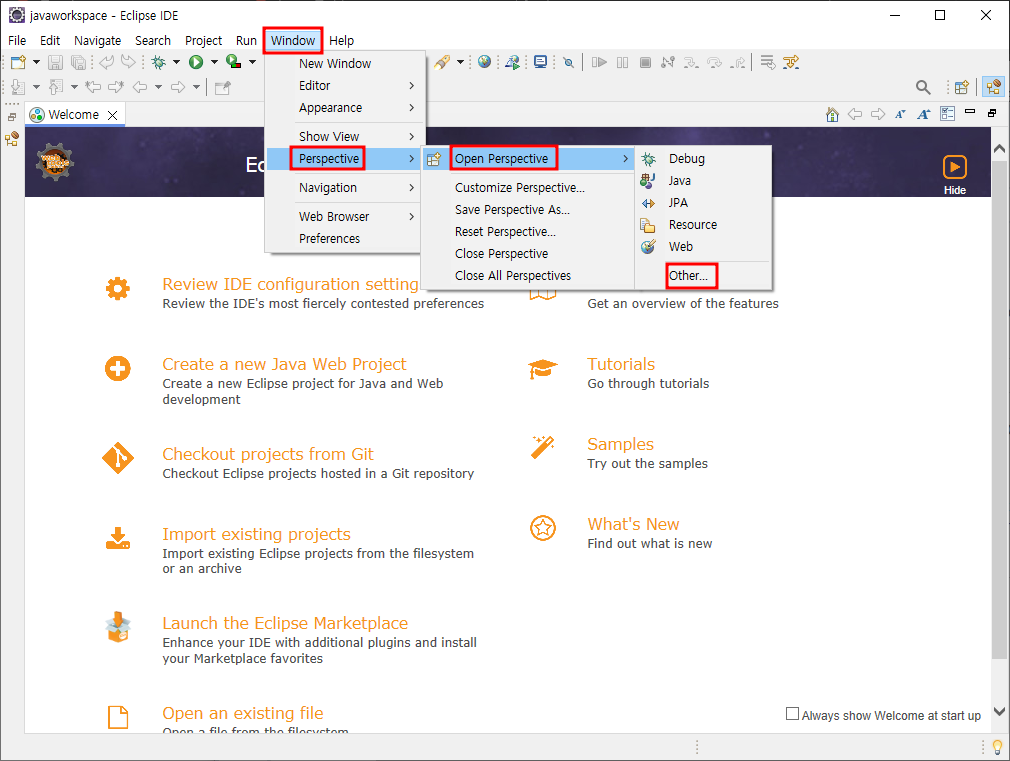1010x761 pixels.
Task: Expand the Show View submenu arrow
Action: [411, 137]
